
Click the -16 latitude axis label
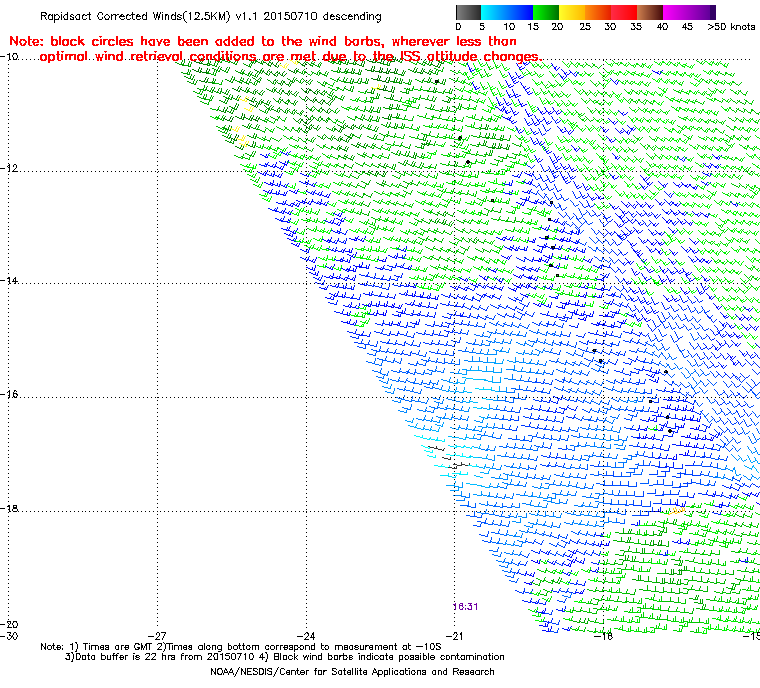coord(9,394)
